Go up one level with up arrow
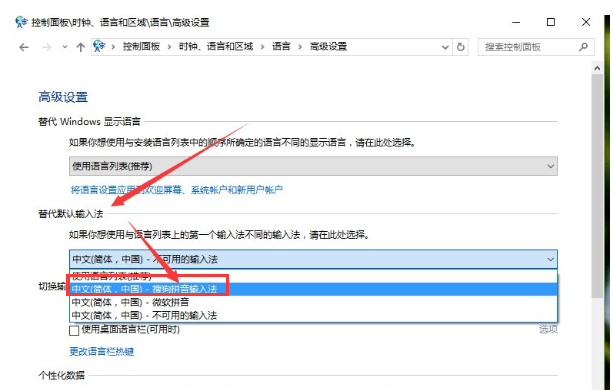 (81, 47)
